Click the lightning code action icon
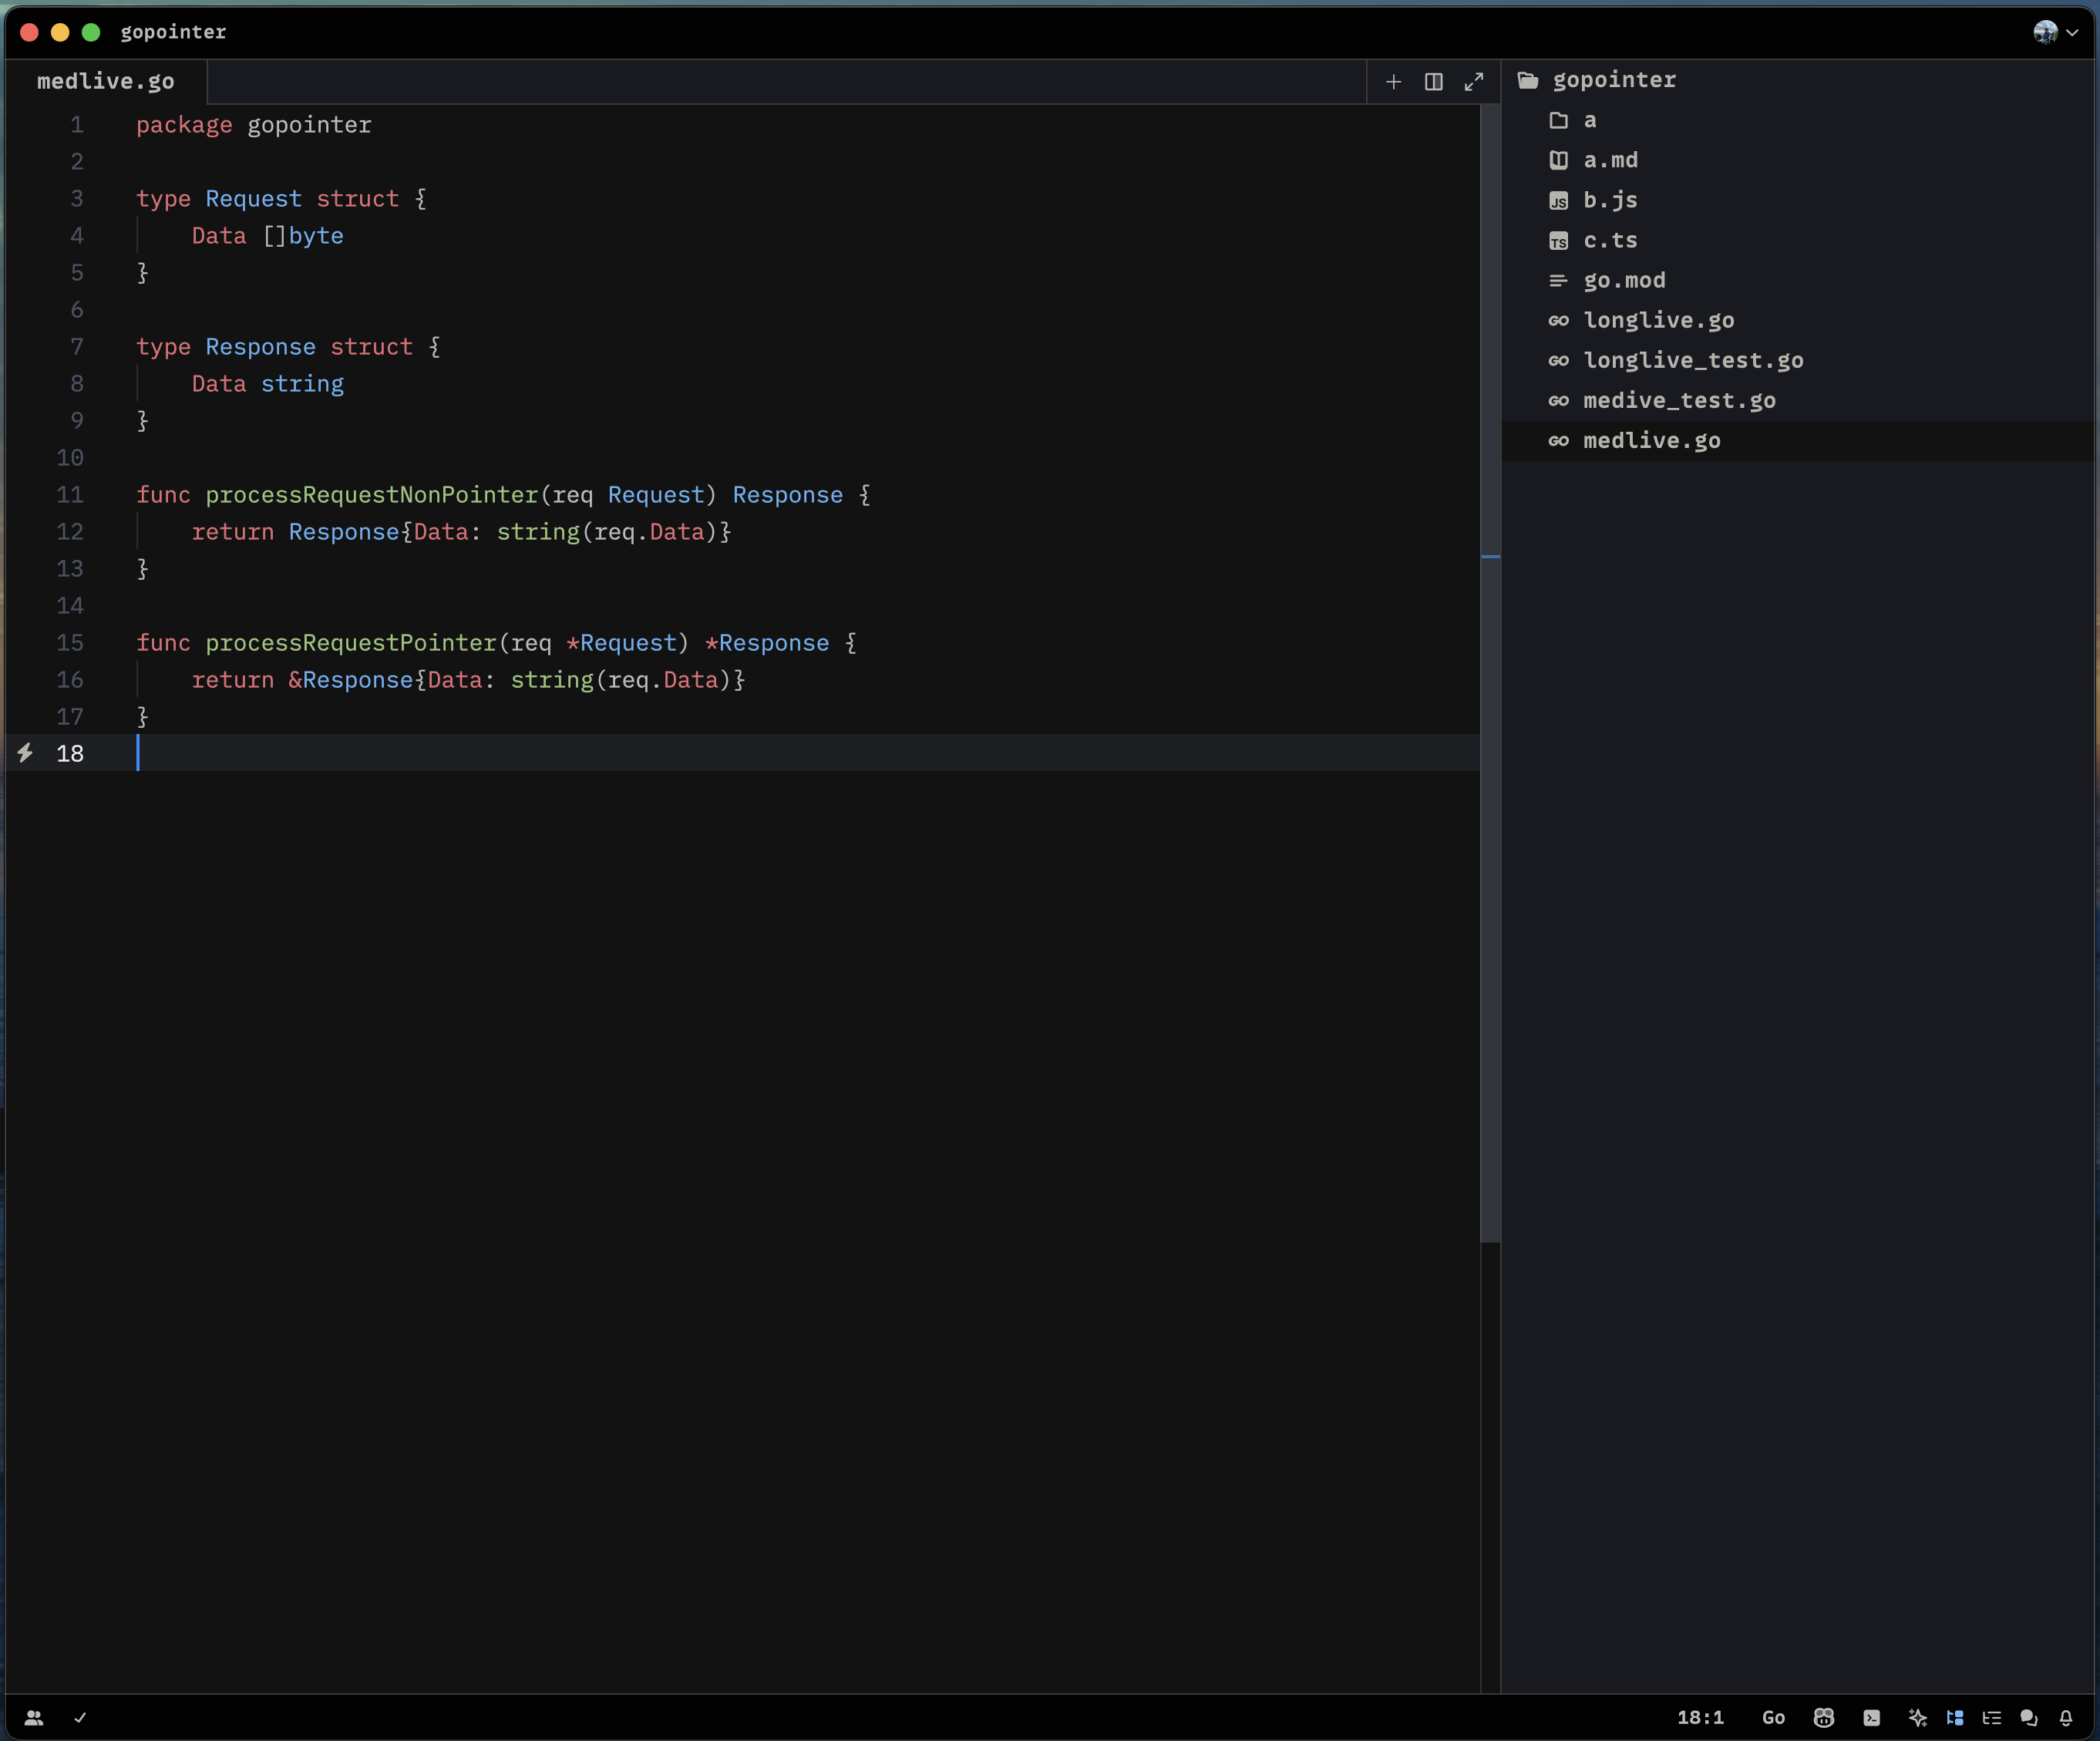This screenshot has width=2100, height=1741. click(25, 753)
